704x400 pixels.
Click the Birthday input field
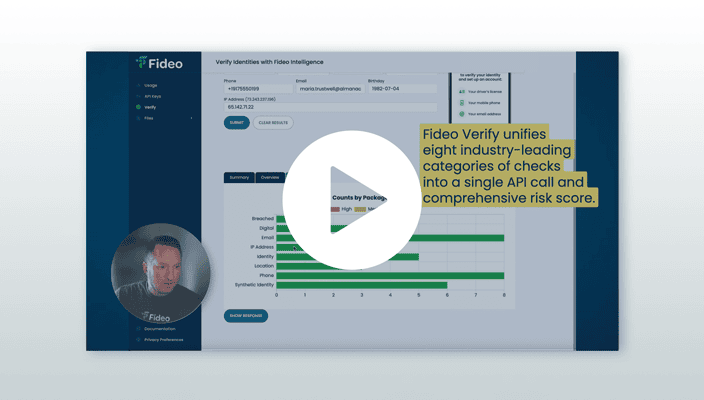(402, 89)
